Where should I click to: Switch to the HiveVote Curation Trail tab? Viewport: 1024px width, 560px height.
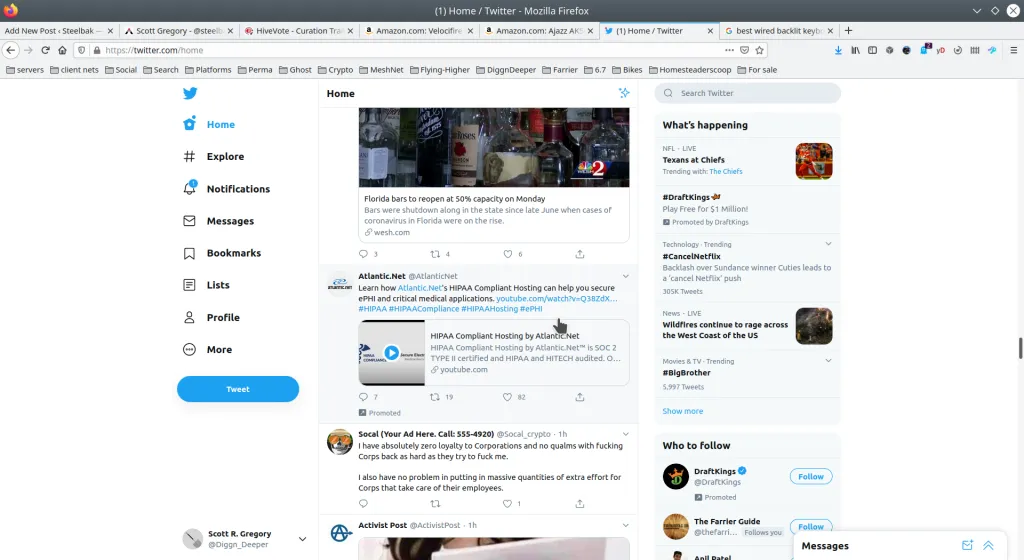coord(298,31)
